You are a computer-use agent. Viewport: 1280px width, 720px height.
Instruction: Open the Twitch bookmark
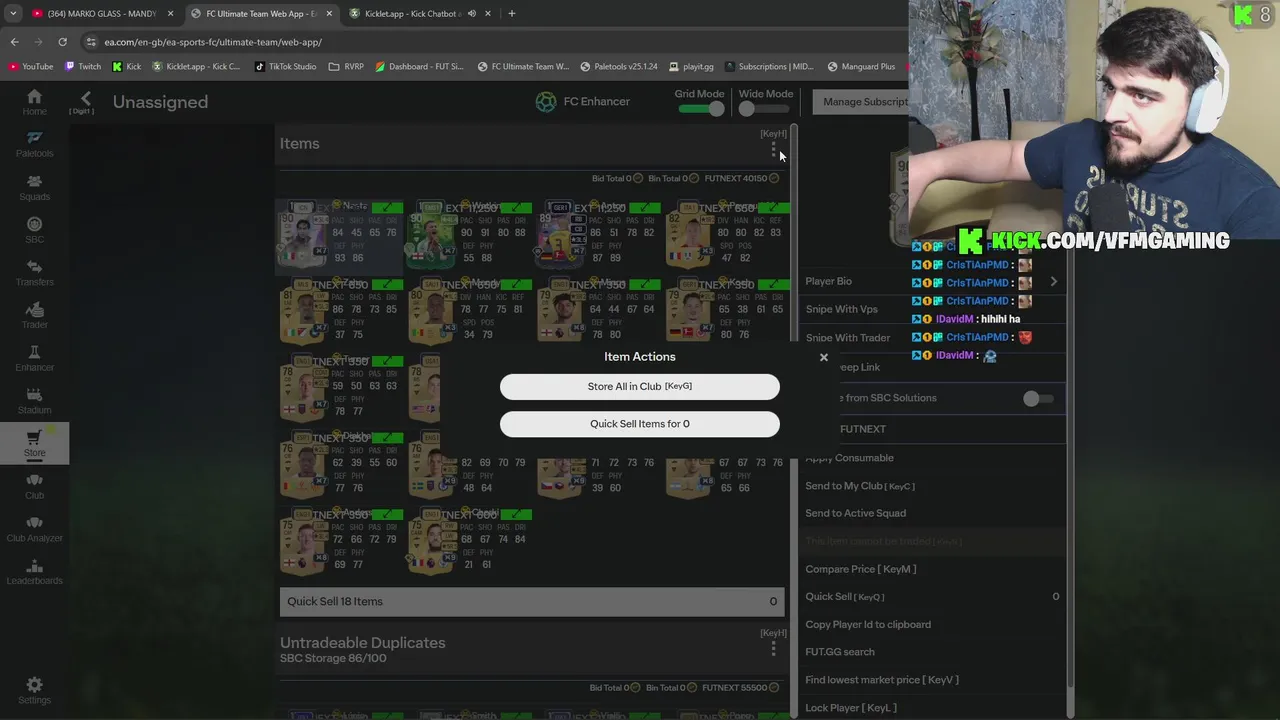[83, 67]
